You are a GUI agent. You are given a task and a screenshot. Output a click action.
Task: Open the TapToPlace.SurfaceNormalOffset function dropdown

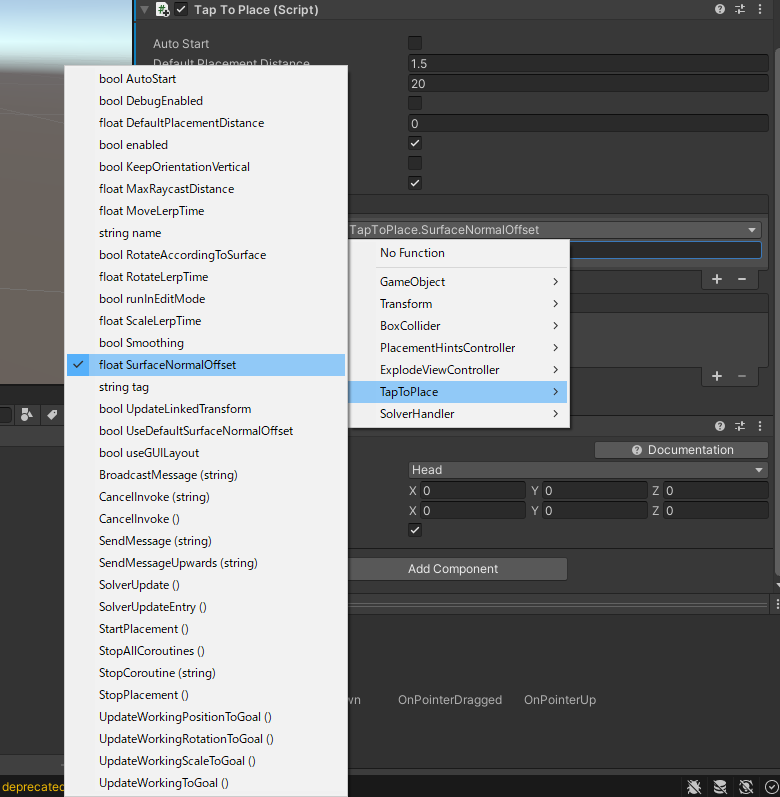(555, 230)
